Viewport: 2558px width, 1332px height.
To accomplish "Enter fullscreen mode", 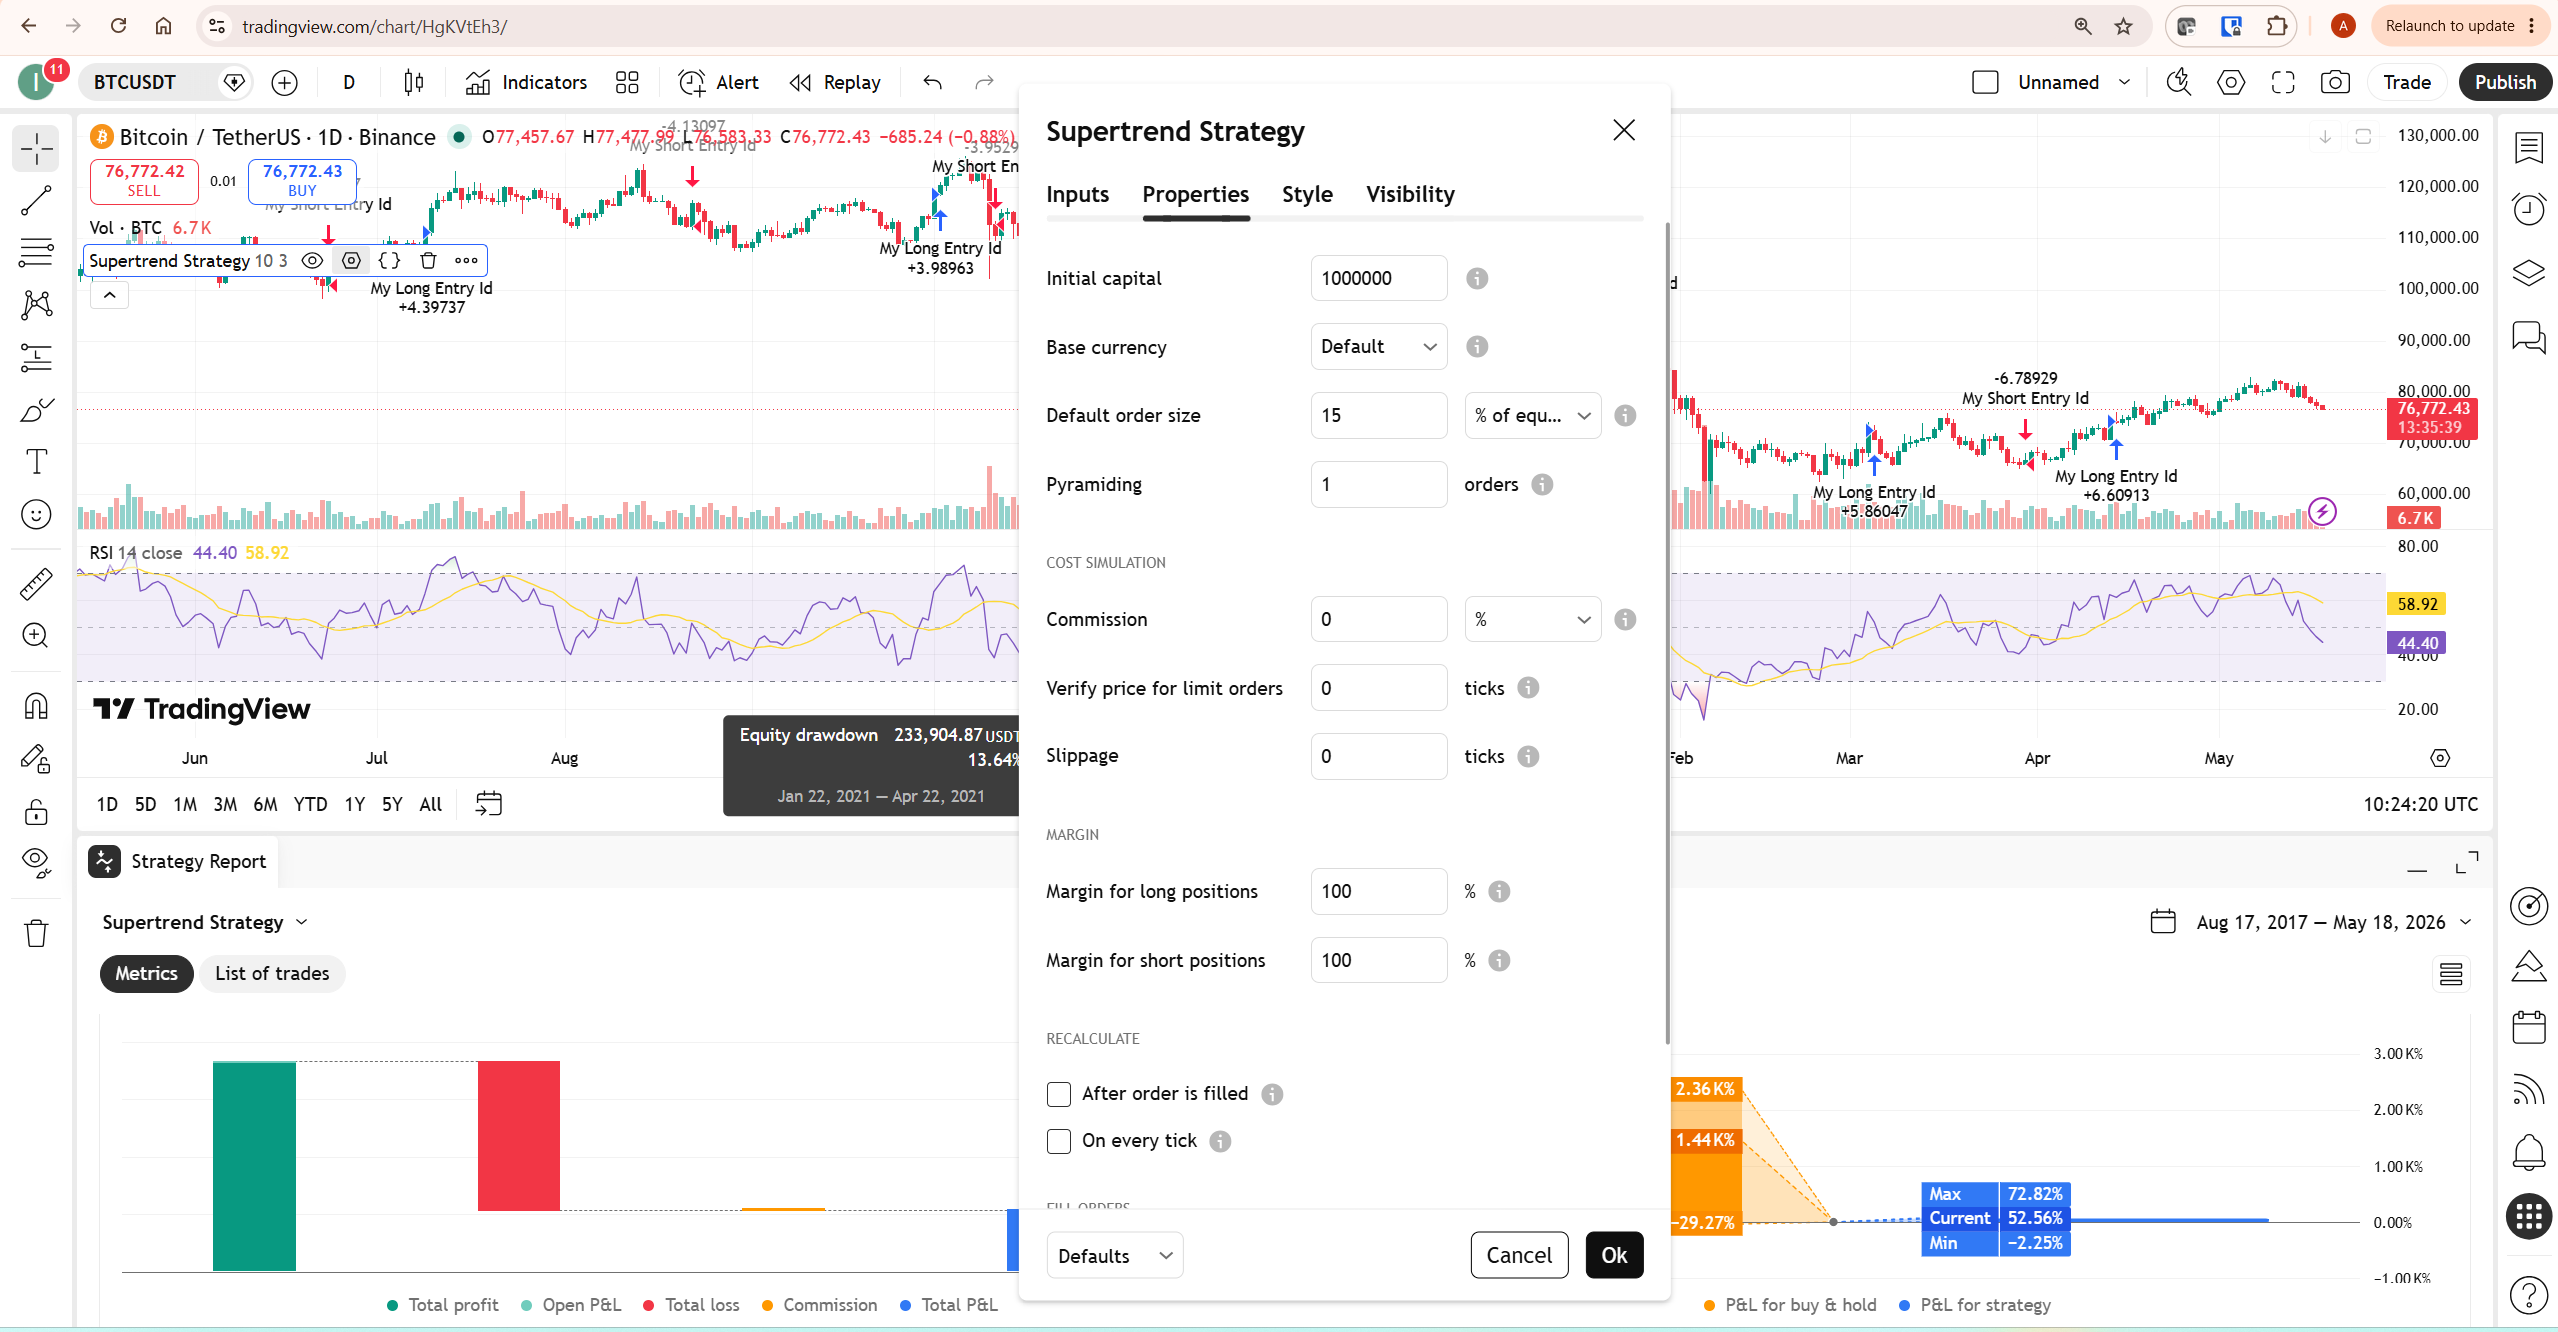I will [x=2283, y=82].
